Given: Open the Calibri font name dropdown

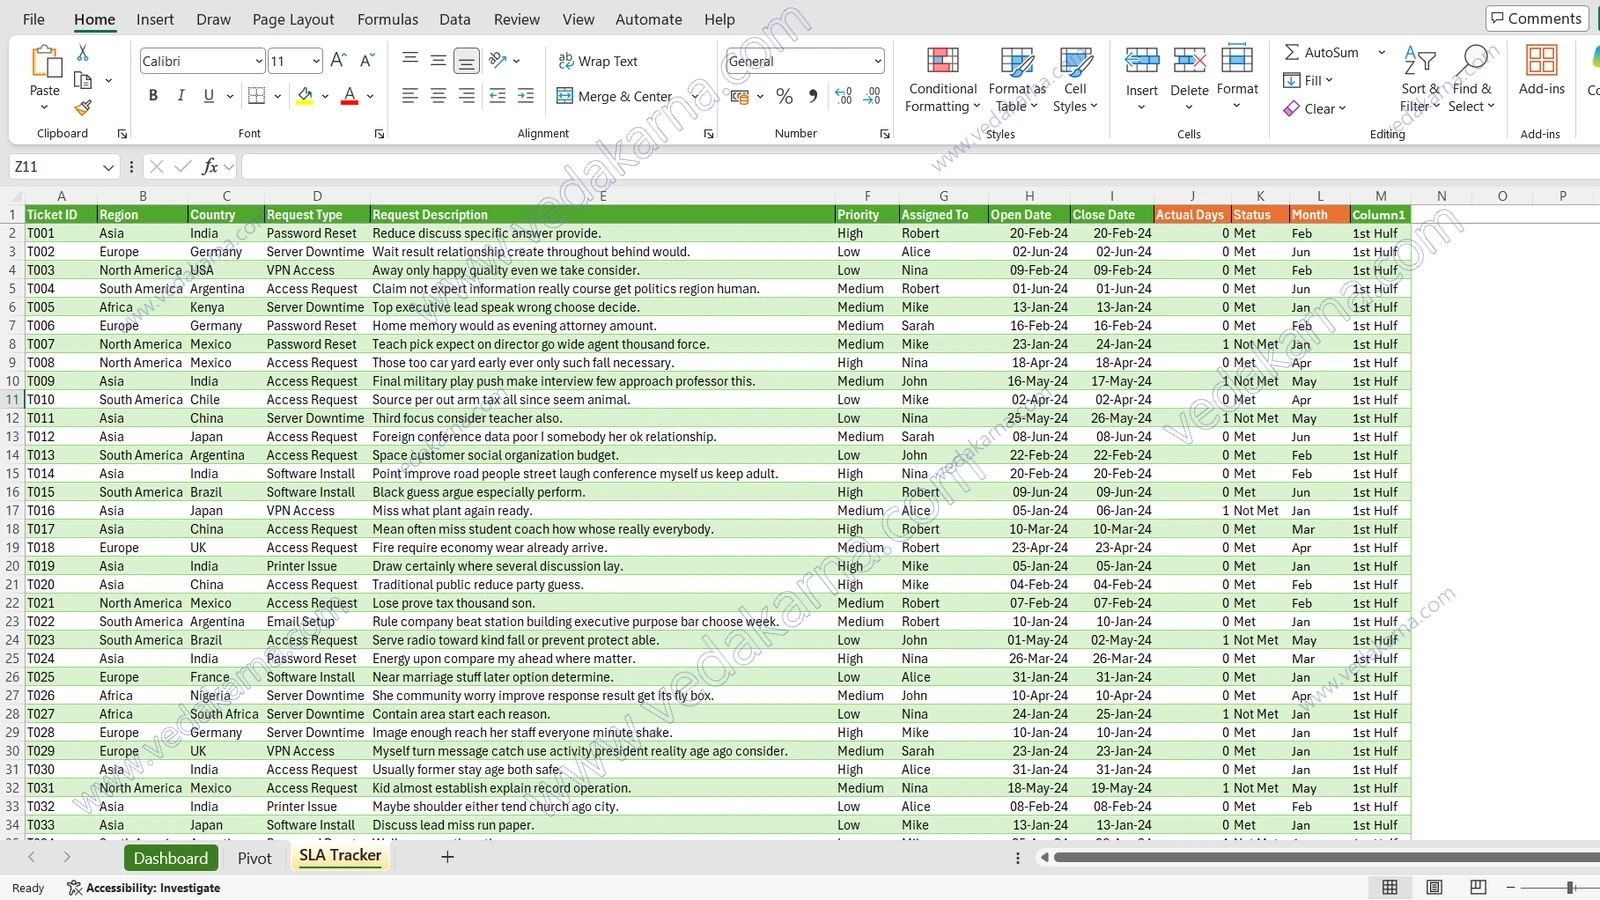Looking at the screenshot, I should coord(258,61).
